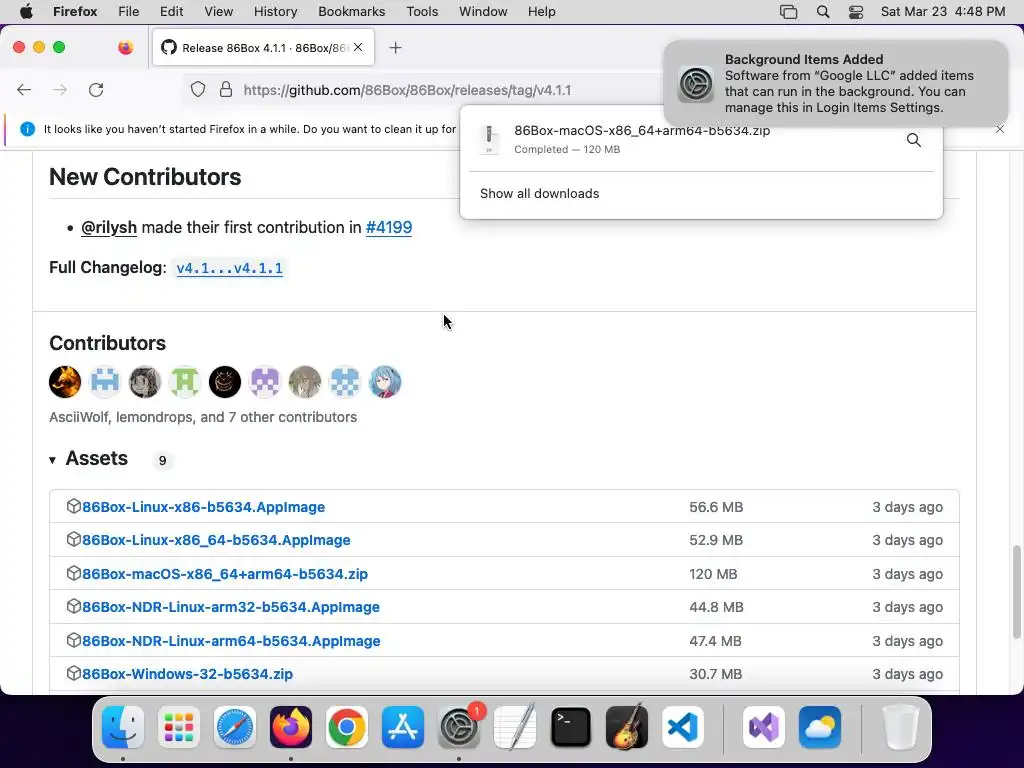
Task: Open a new Firefox tab
Action: coord(395,48)
